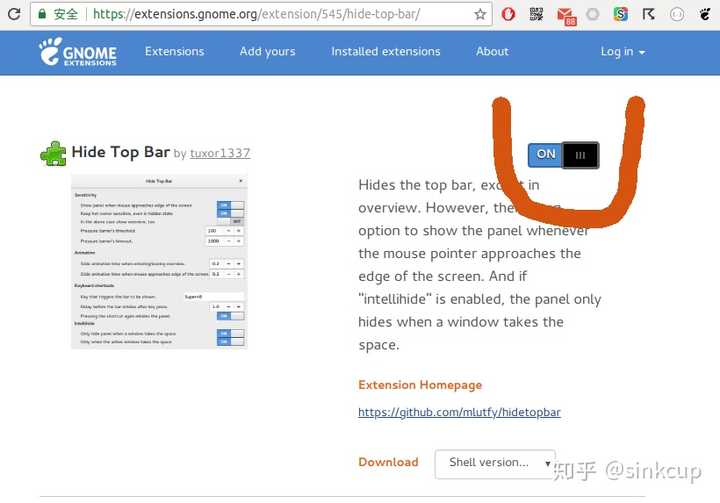Open the Add yours nav item
The height and width of the screenshot is (503, 720).
point(267,51)
